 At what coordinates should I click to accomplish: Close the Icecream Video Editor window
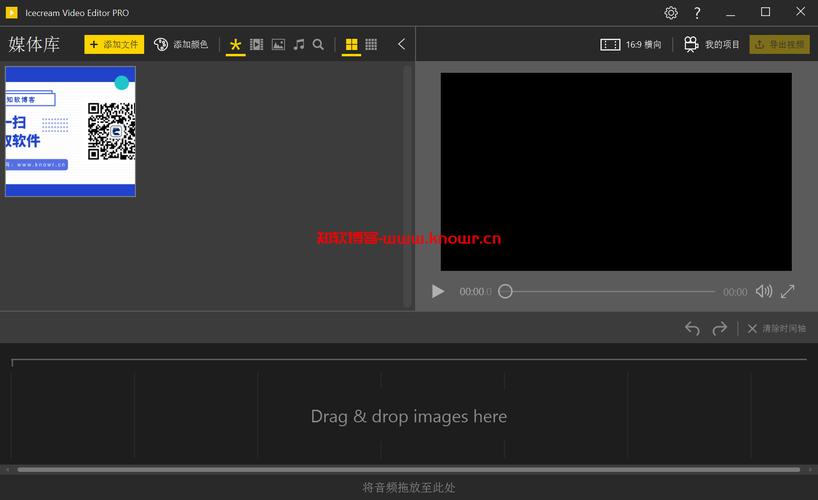click(800, 11)
